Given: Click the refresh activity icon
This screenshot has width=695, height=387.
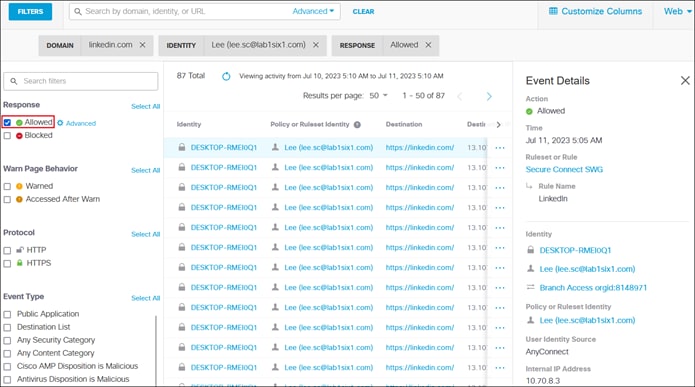Looking at the screenshot, I should pyautogui.click(x=226, y=76).
